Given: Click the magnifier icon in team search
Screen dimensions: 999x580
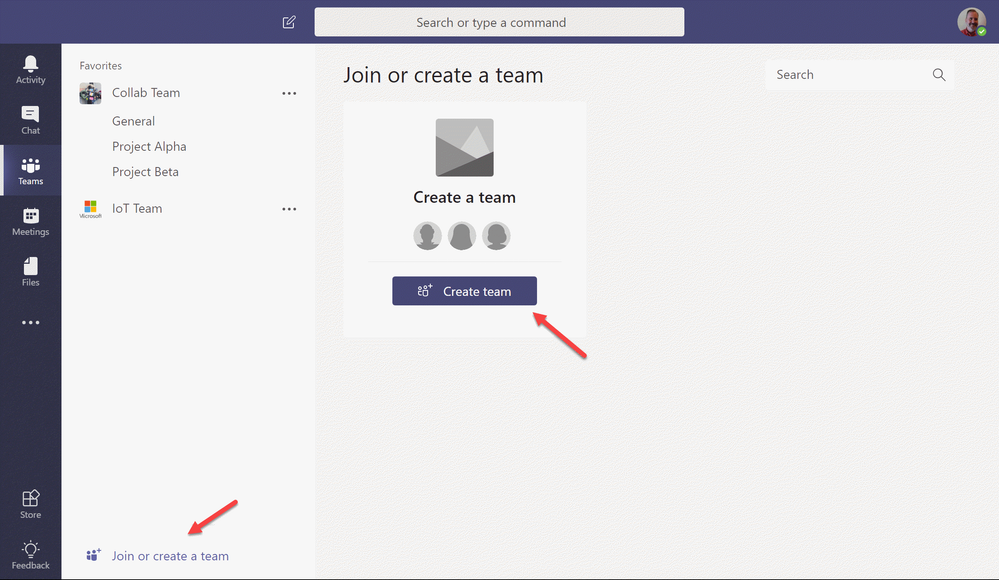Looking at the screenshot, I should pyautogui.click(x=939, y=75).
